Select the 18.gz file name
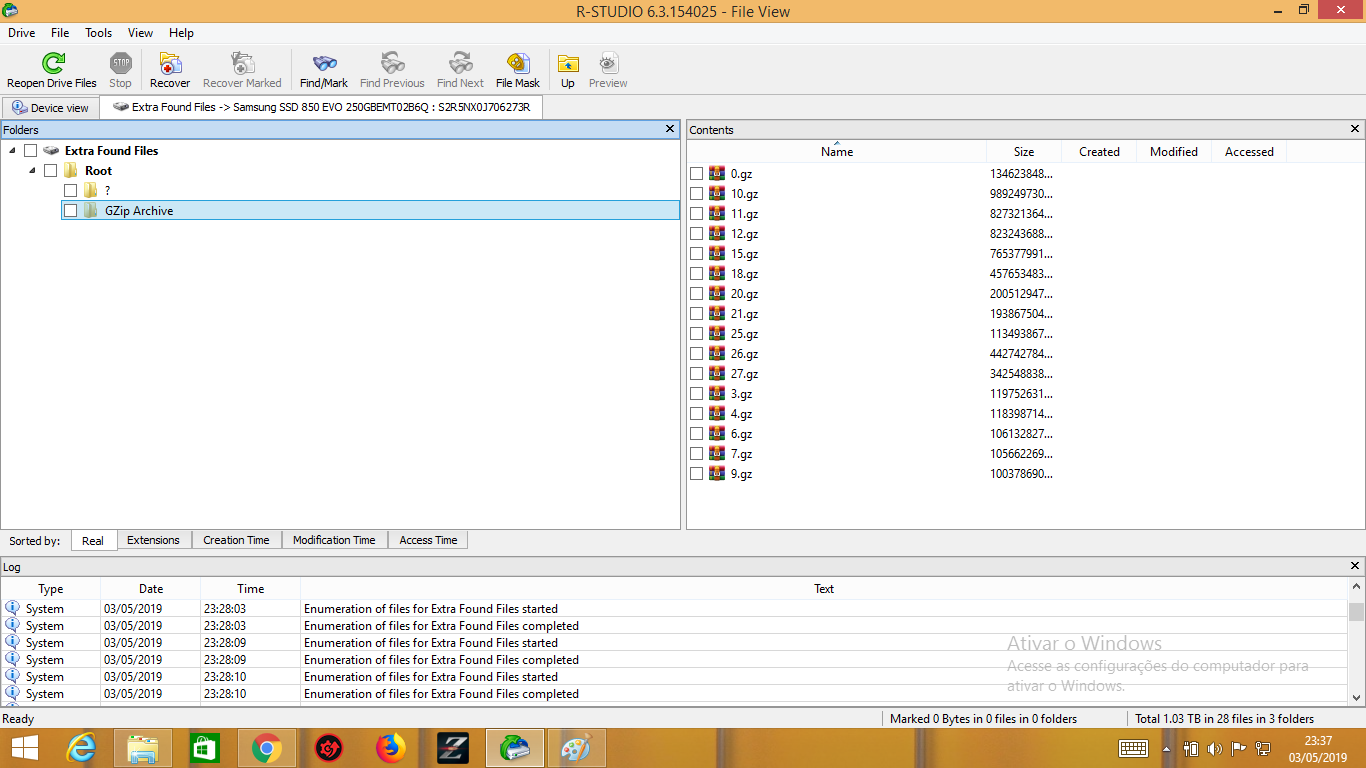Image resolution: width=1366 pixels, height=768 pixels. coord(744,274)
